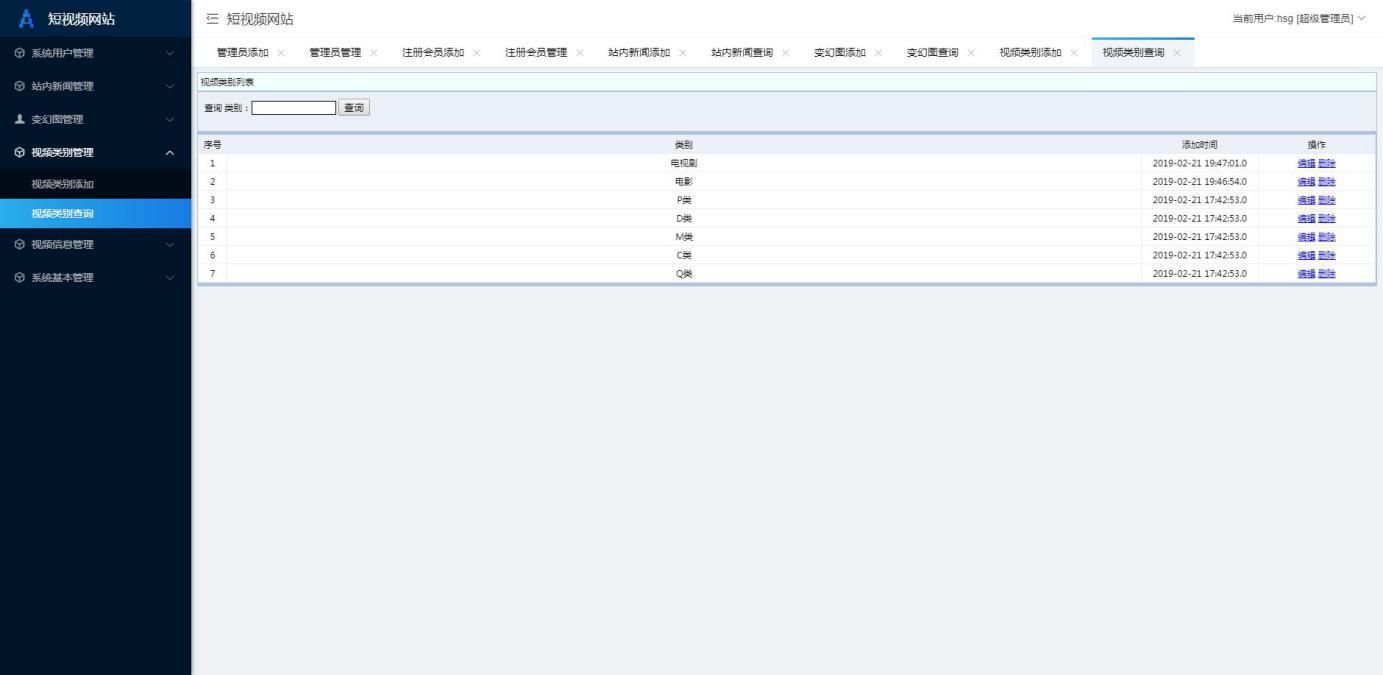
Task: Select 视频类别查询 in the sidebar submenu
Action: (95, 213)
